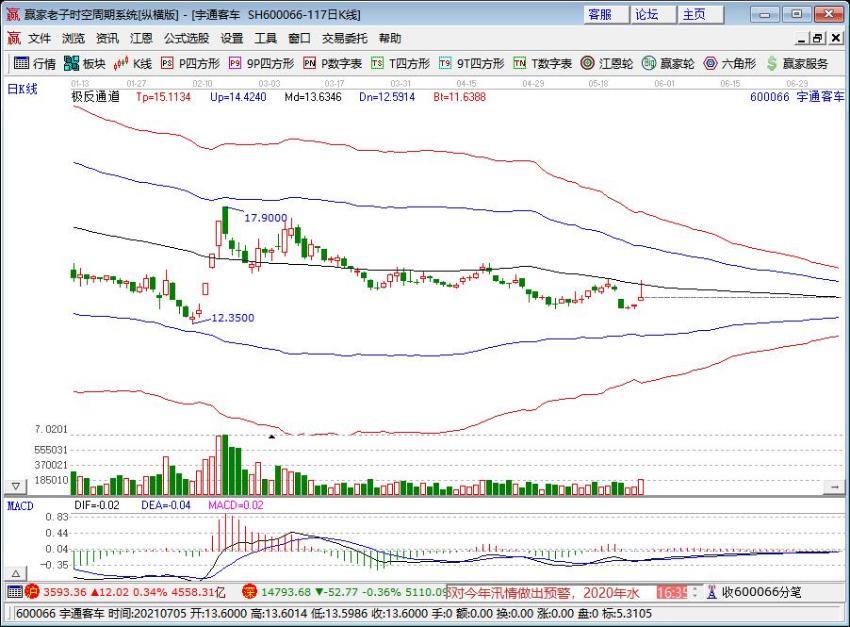The height and width of the screenshot is (627, 850).
Task: Click the 论坛 forum button
Action: point(653,15)
